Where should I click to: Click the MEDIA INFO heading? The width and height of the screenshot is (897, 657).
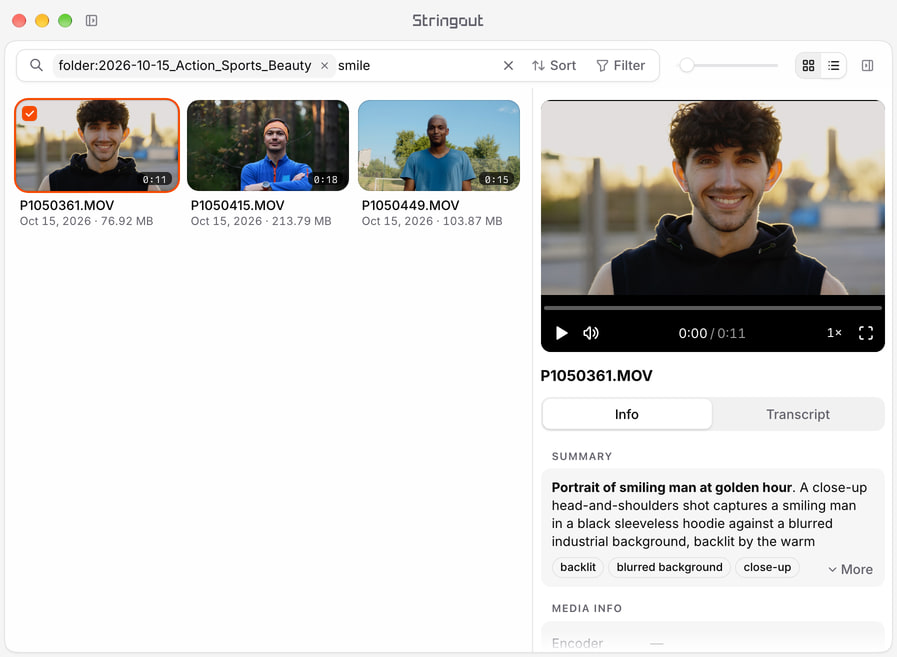(586, 608)
